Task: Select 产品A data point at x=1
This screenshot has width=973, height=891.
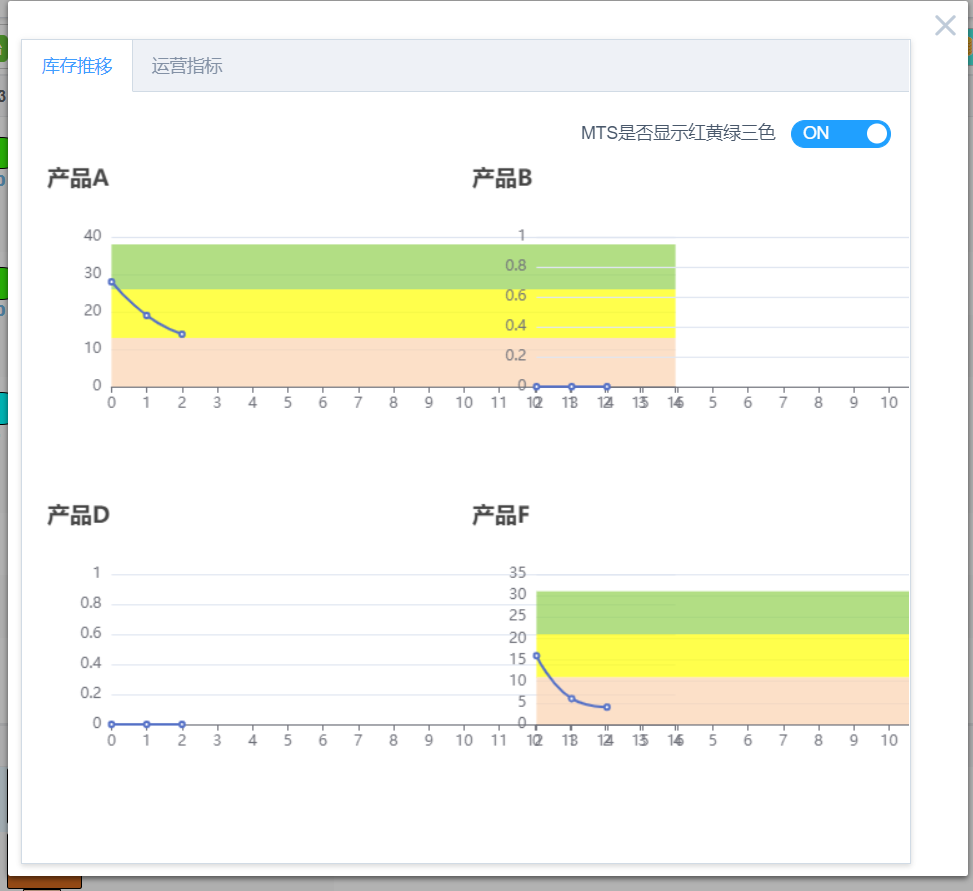Action: coord(146,315)
